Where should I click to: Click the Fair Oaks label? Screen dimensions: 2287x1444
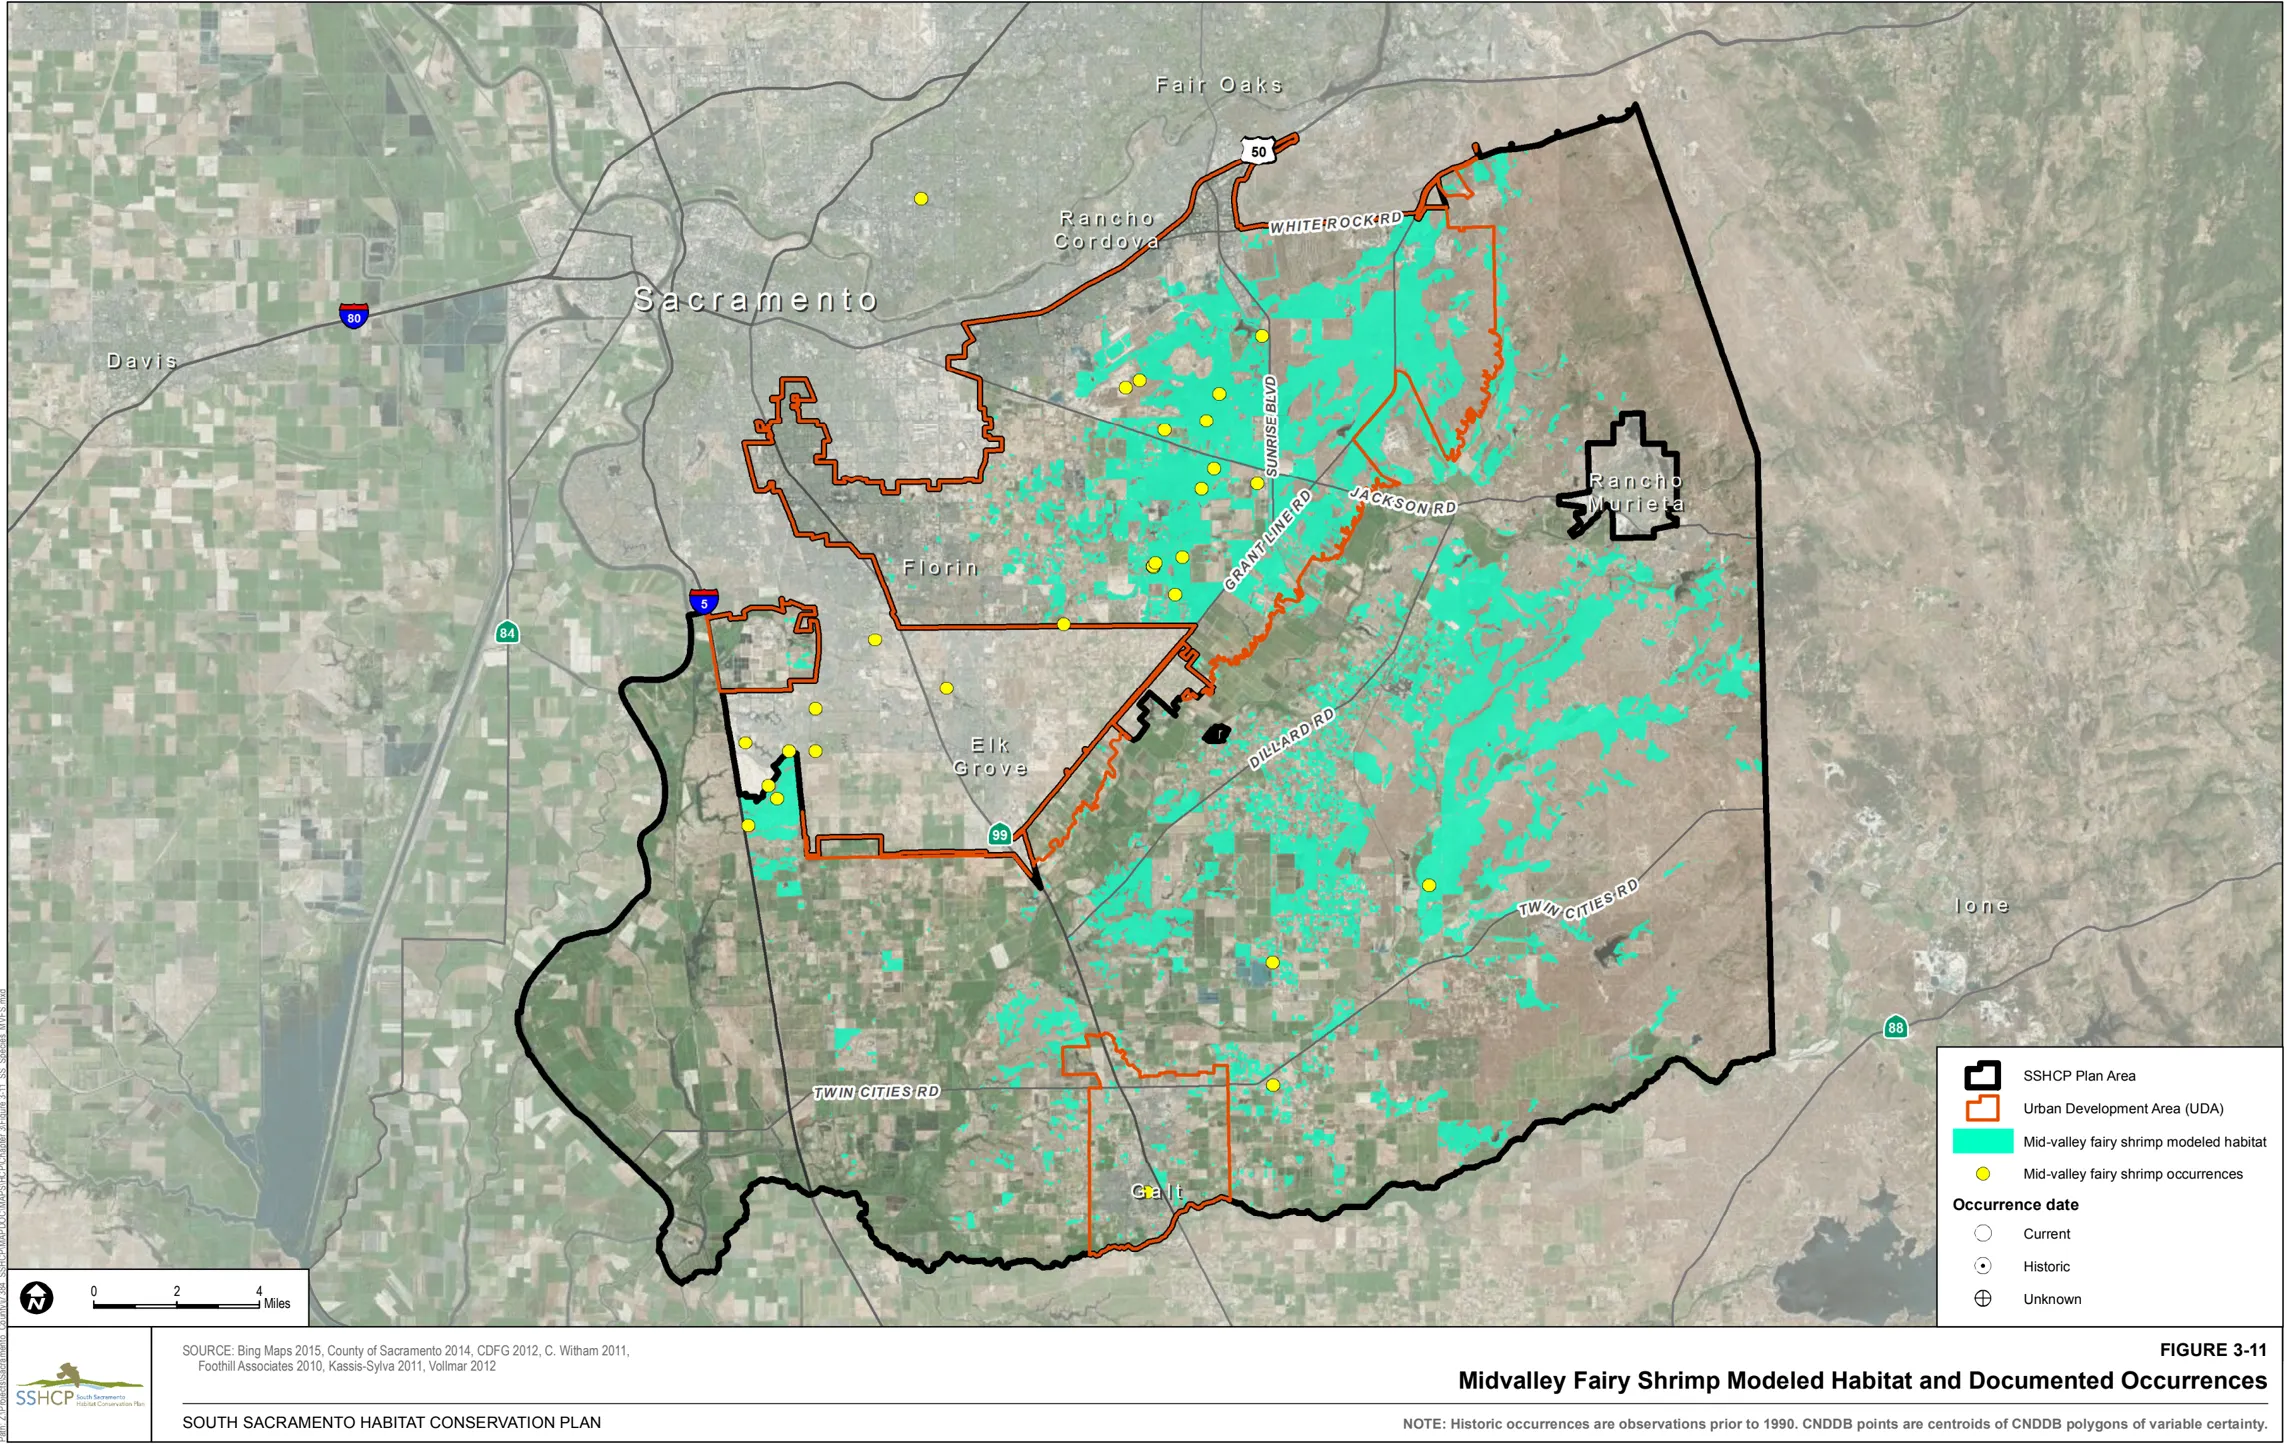pyautogui.click(x=1219, y=85)
